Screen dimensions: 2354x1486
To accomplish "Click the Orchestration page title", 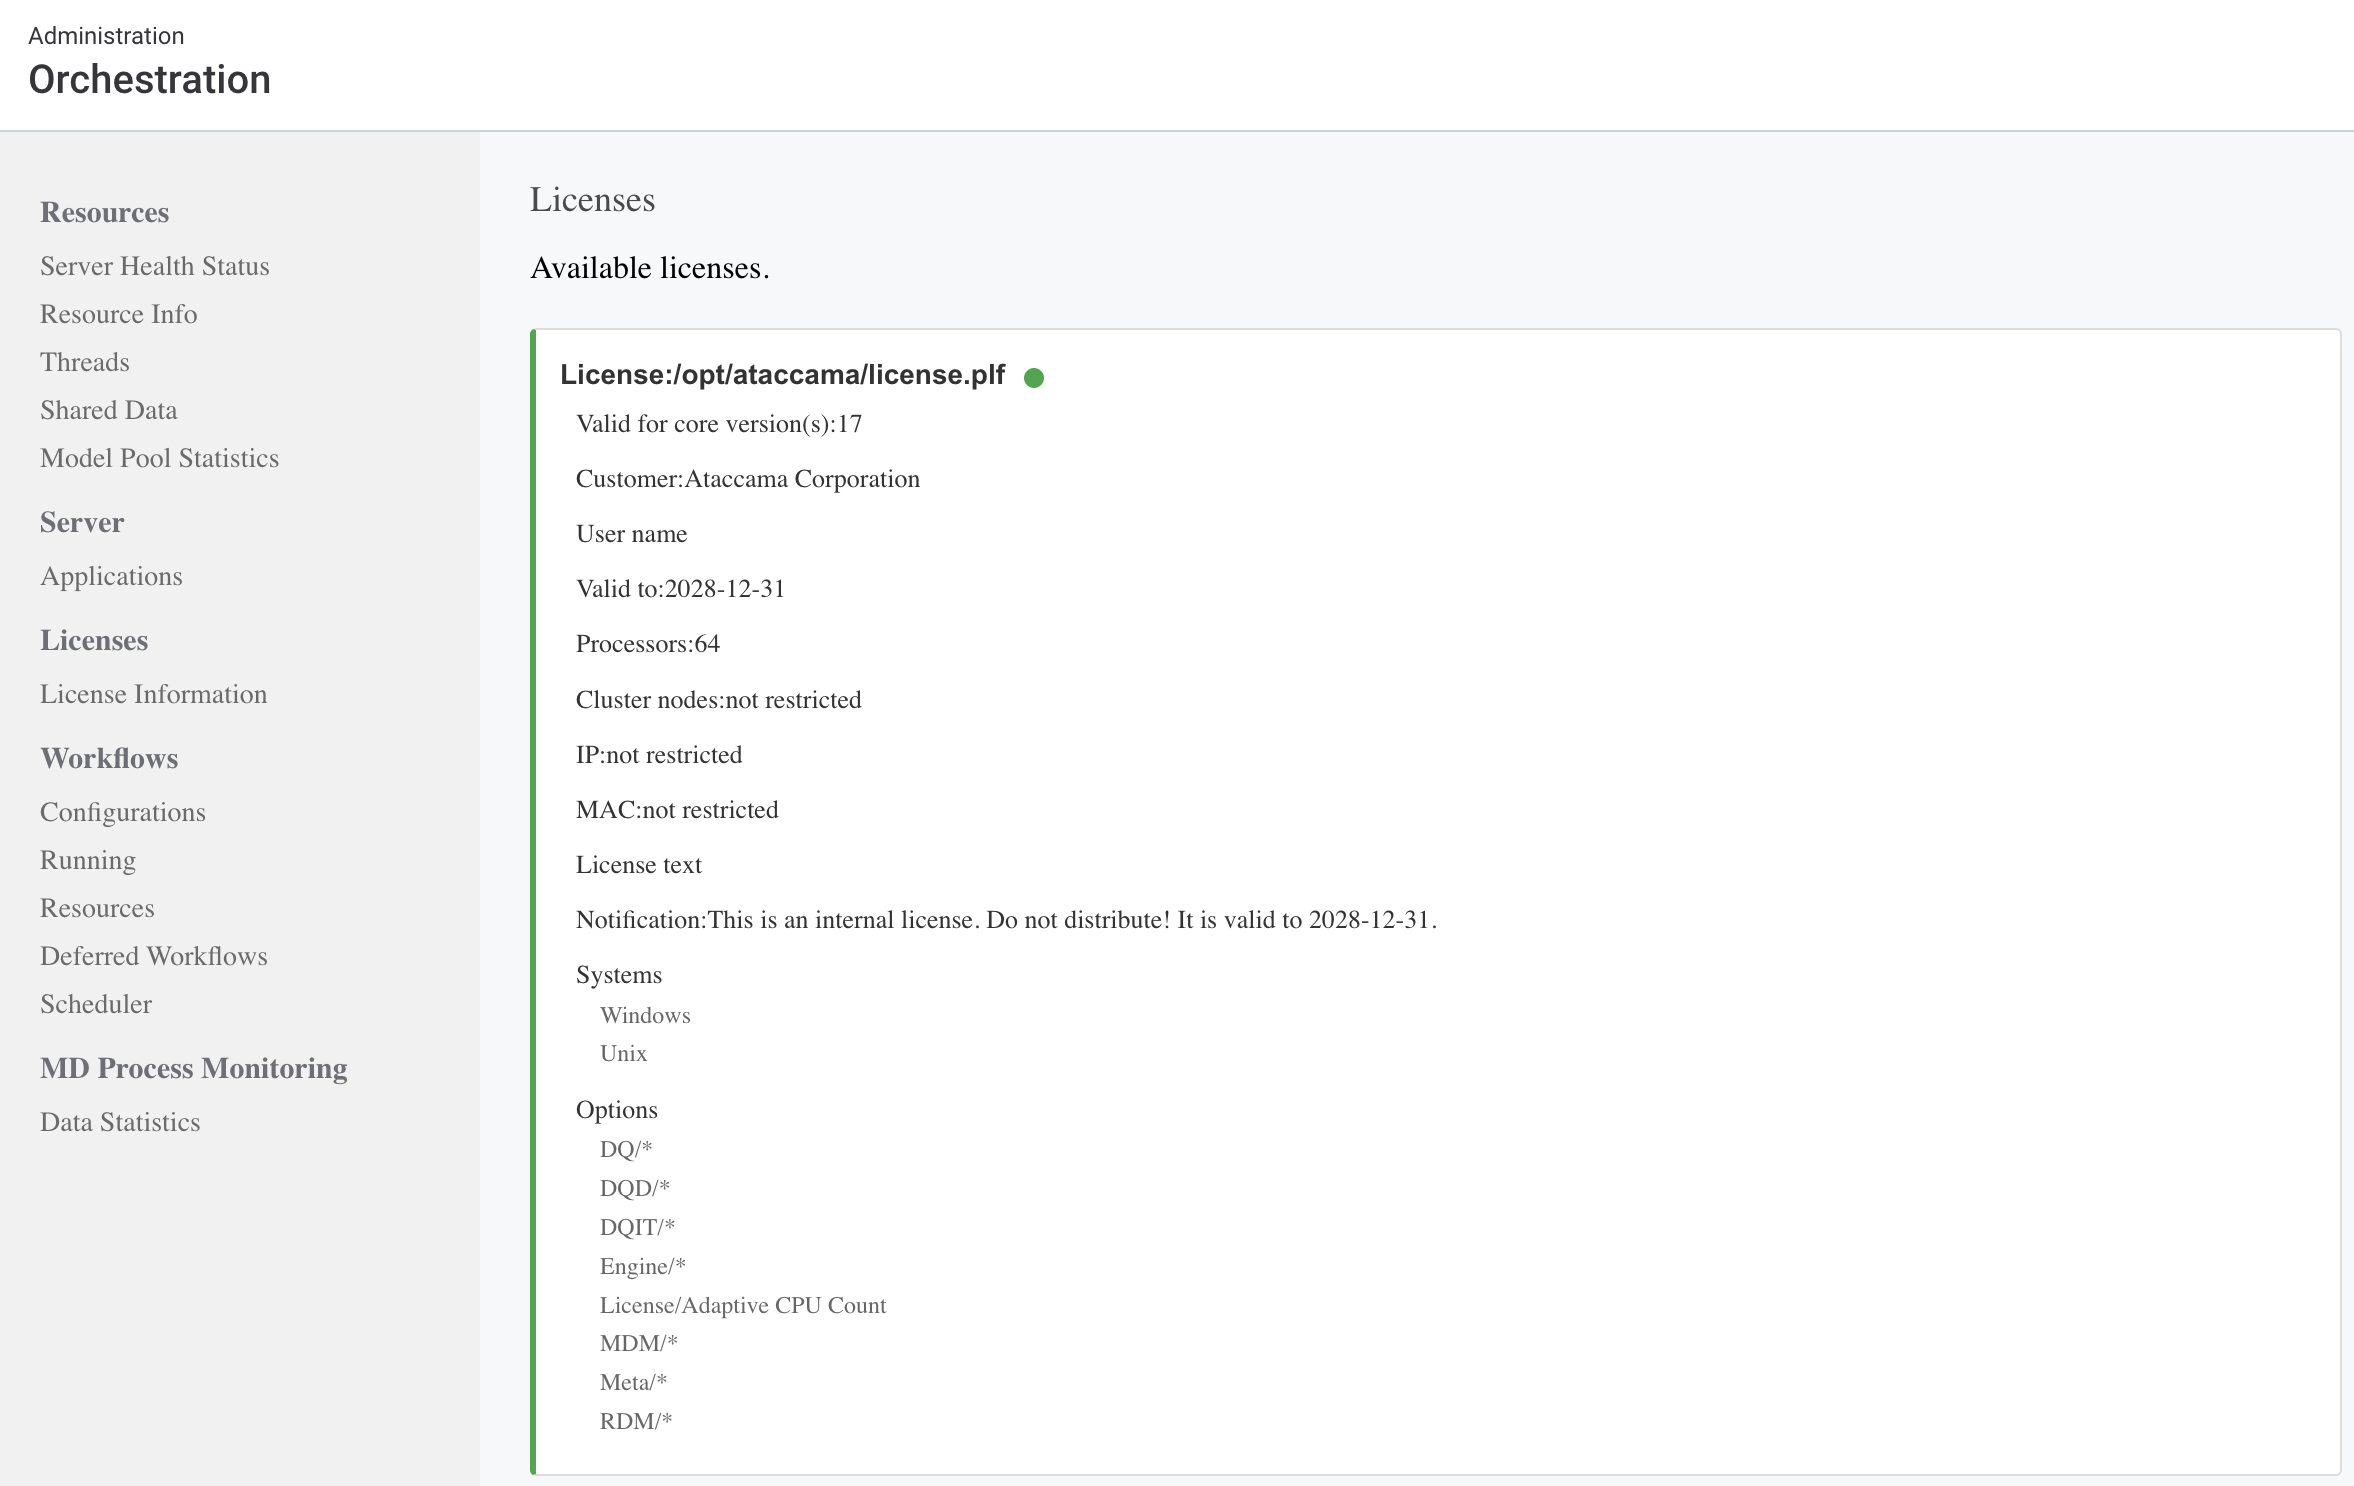I will 149,79.
